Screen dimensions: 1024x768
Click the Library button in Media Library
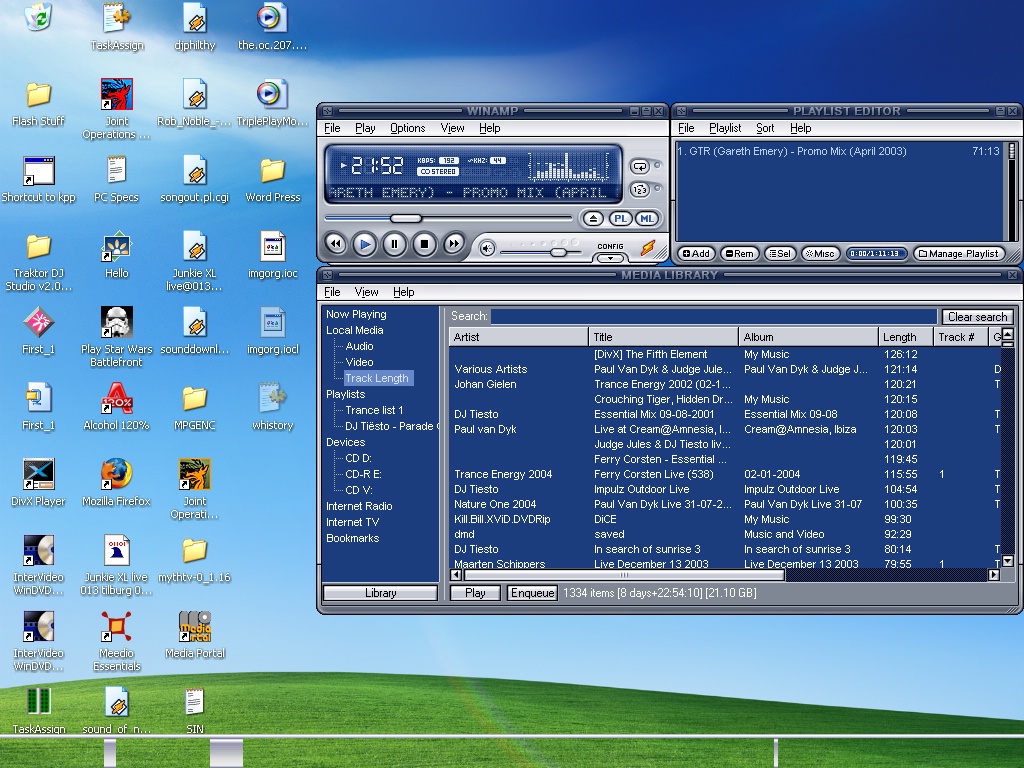pyautogui.click(x=380, y=593)
